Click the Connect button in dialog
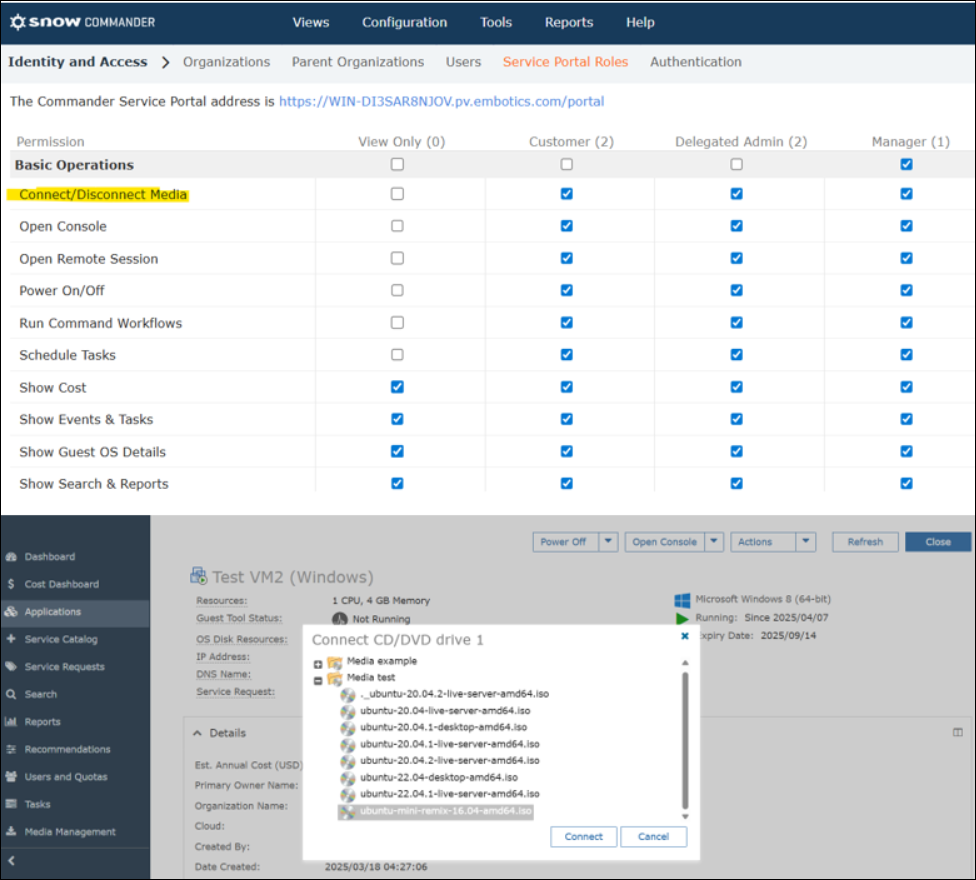The image size is (976, 880). tap(583, 836)
